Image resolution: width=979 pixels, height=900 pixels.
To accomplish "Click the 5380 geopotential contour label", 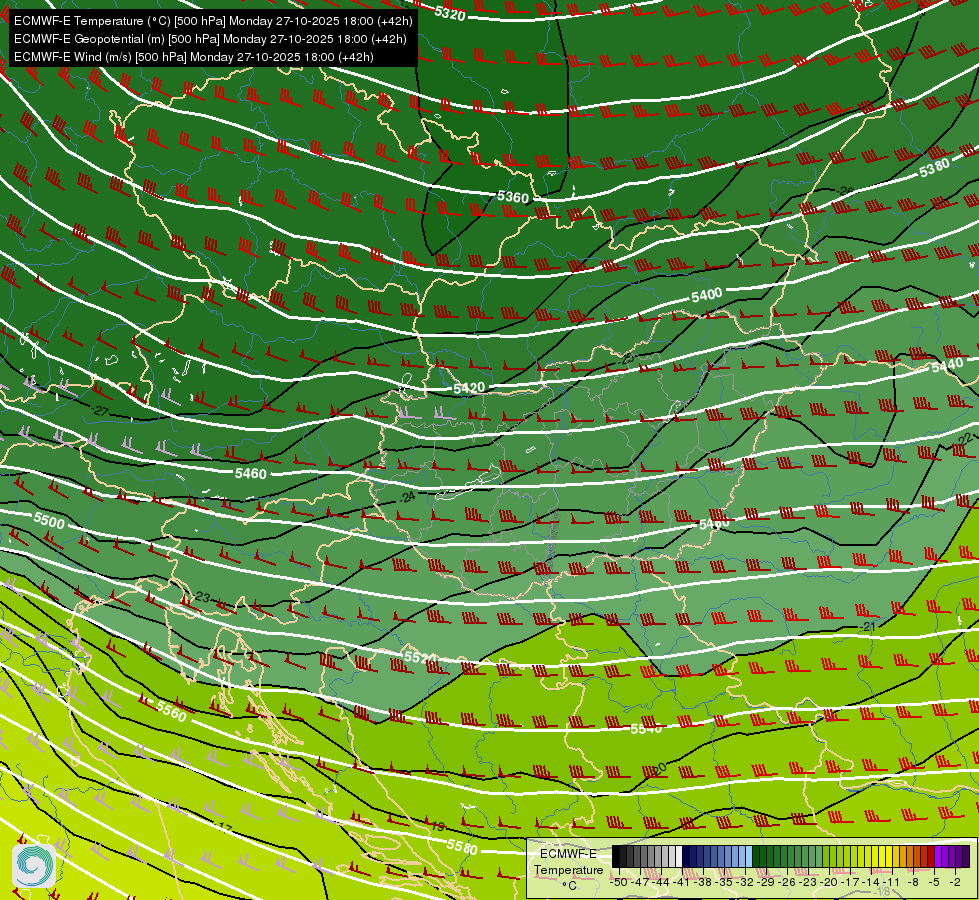I will pyautogui.click(x=934, y=167).
